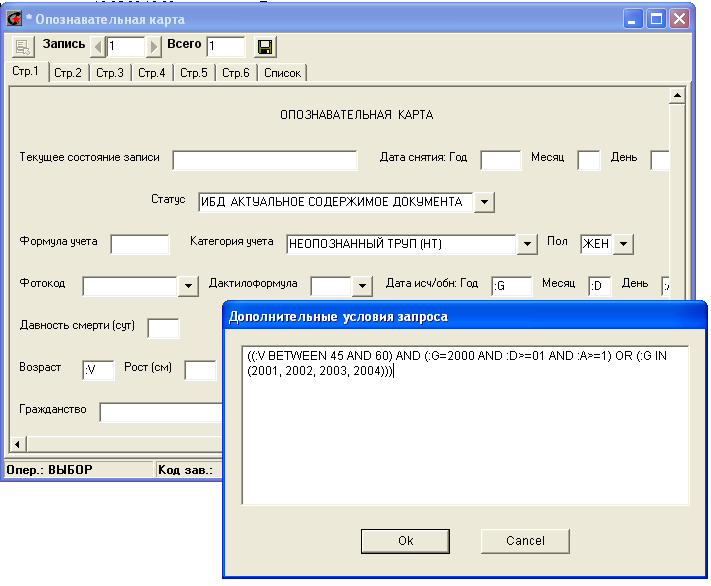Click Ok in the query conditions dialog
This screenshot has height=586, width=711.
(x=405, y=541)
